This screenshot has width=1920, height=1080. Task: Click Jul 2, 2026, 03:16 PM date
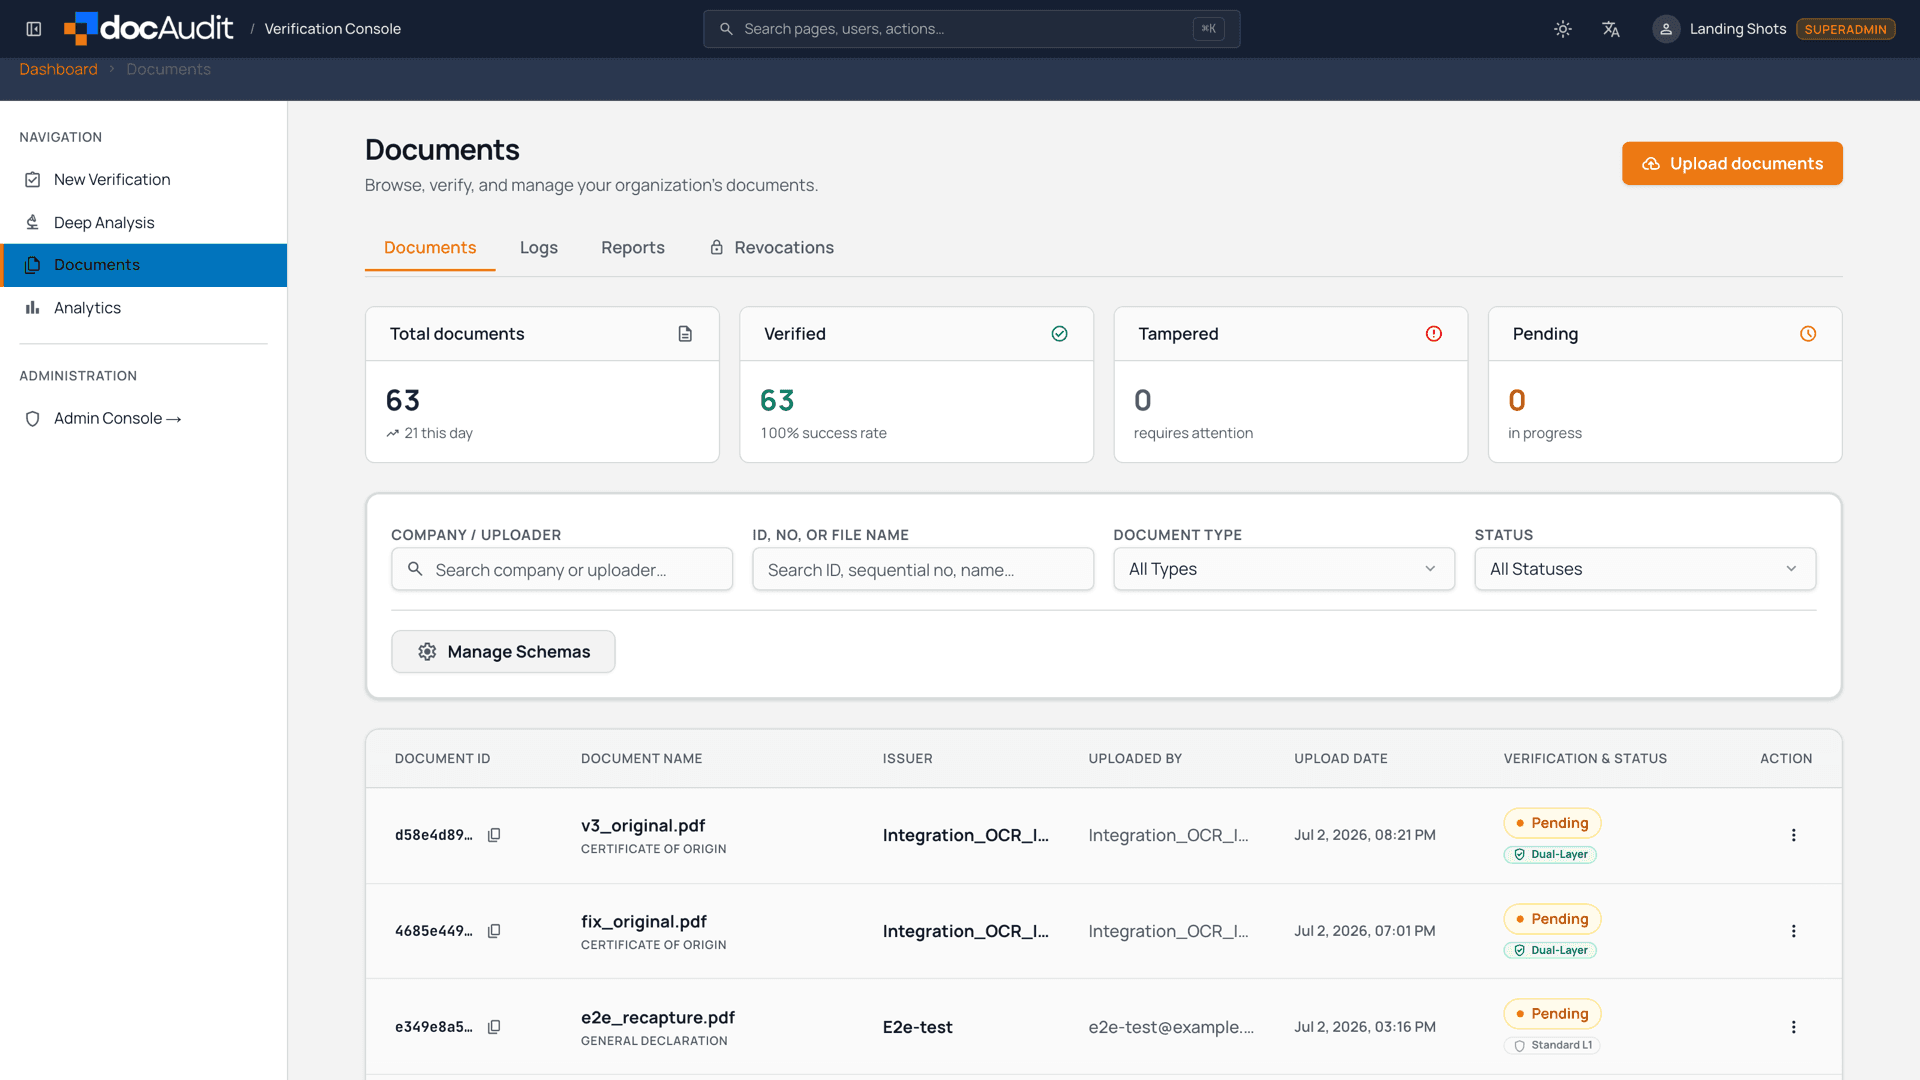tap(1365, 1027)
